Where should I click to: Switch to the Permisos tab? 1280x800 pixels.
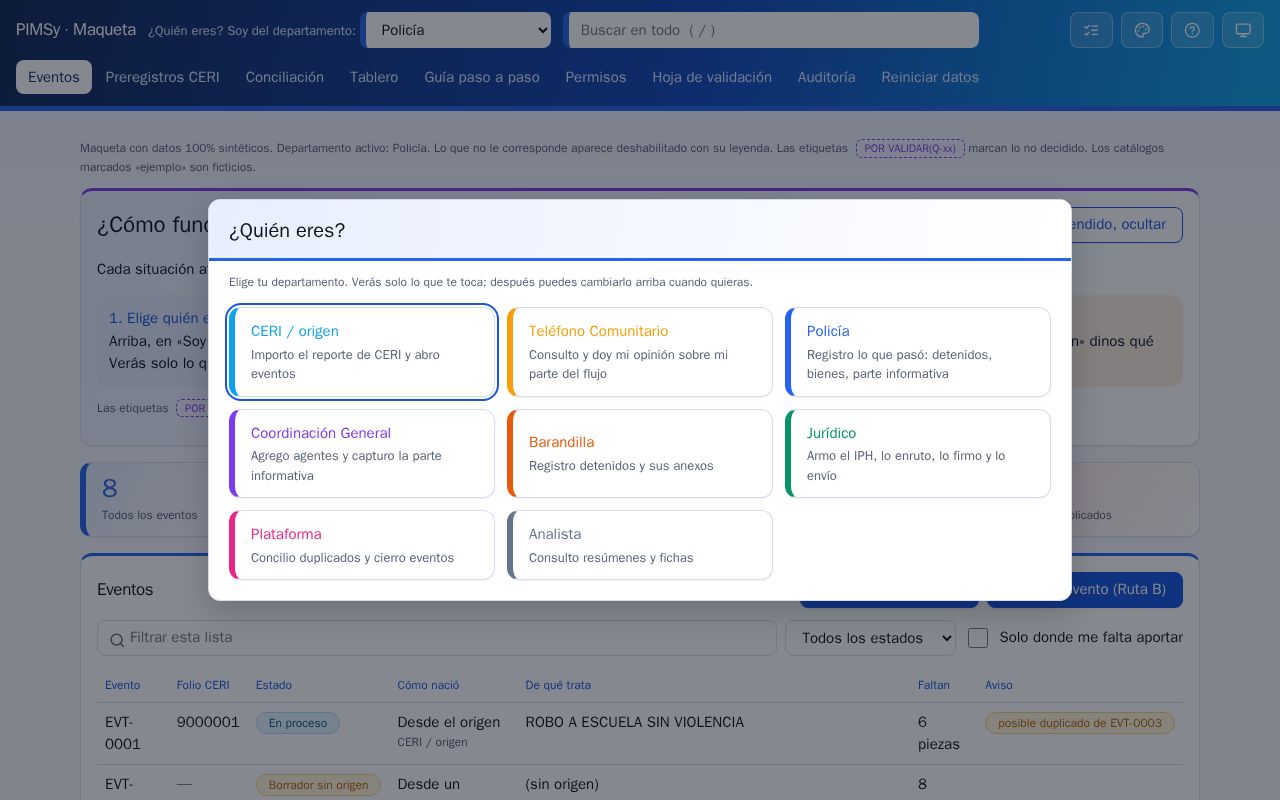(596, 77)
